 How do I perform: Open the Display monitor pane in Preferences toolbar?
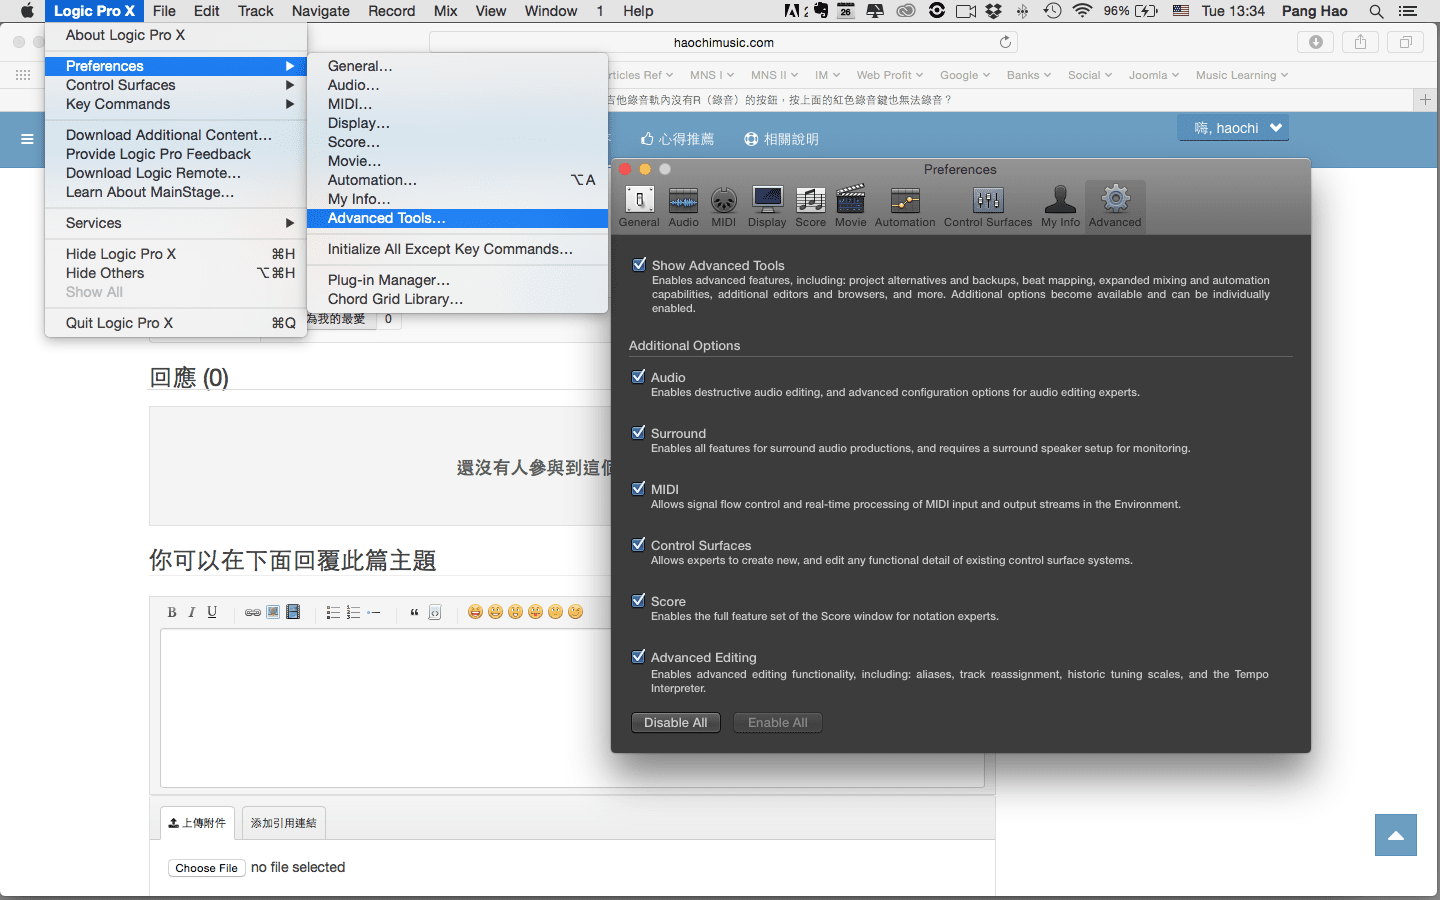click(767, 207)
